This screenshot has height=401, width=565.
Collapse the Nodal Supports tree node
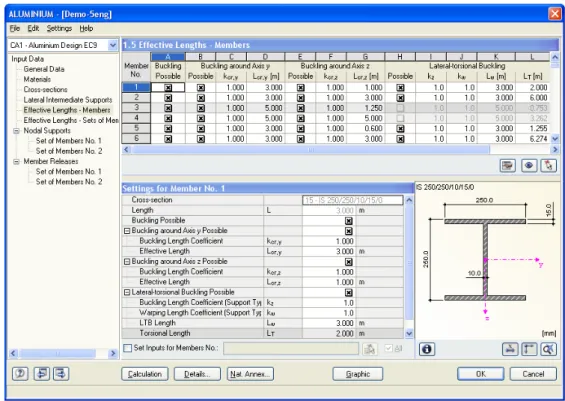[16, 131]
